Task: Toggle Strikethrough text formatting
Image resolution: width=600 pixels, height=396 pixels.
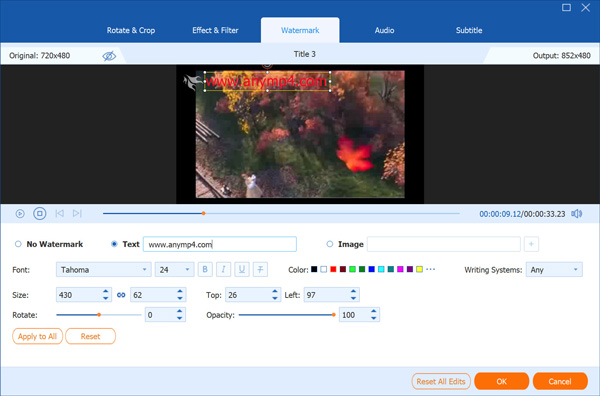Action: pyautogui.click(x=260, y=269)
